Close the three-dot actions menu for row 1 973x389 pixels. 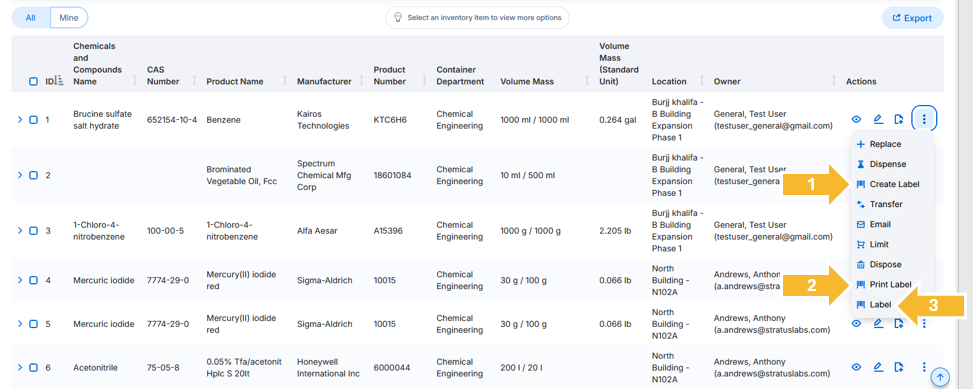coord(924,119)
